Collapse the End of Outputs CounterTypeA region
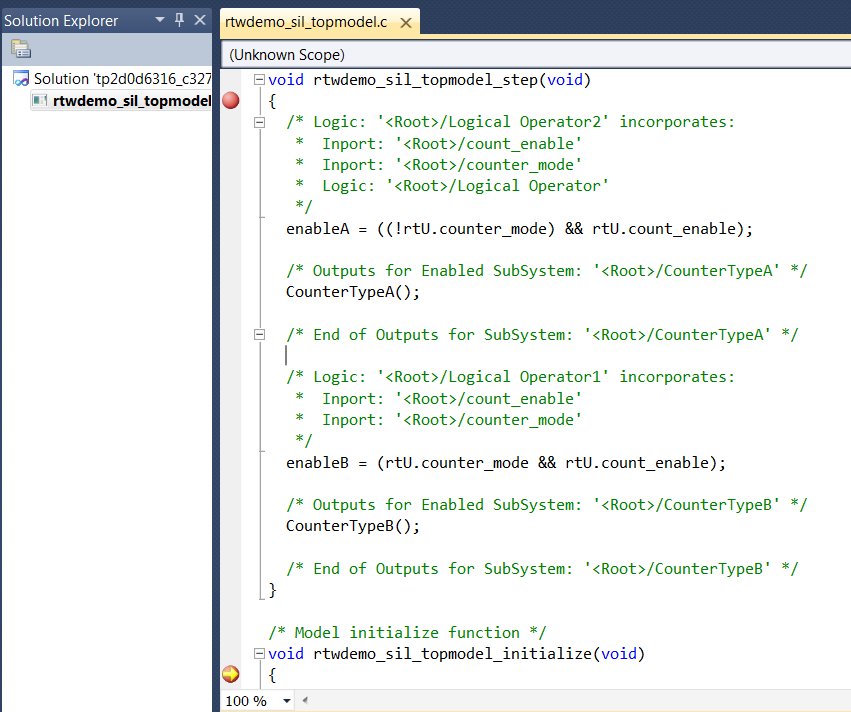 pos(260,335)
